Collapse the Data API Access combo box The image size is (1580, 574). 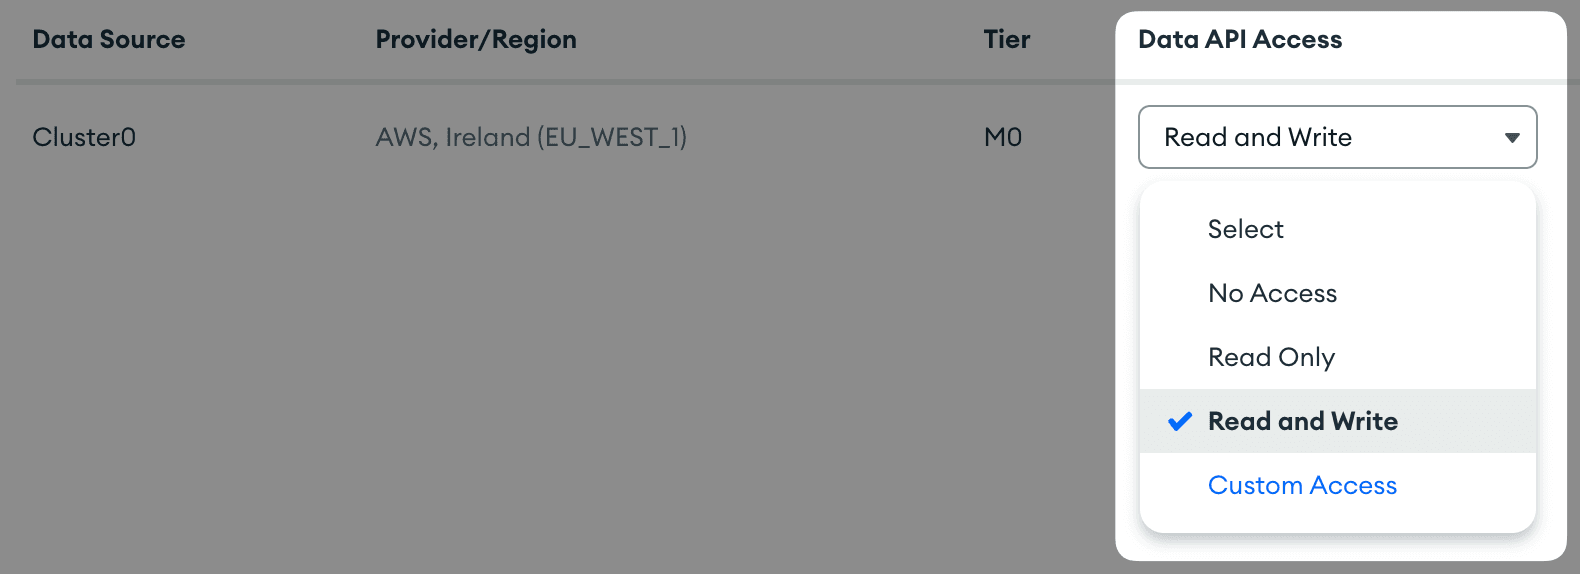click(x=1336, y=137)
